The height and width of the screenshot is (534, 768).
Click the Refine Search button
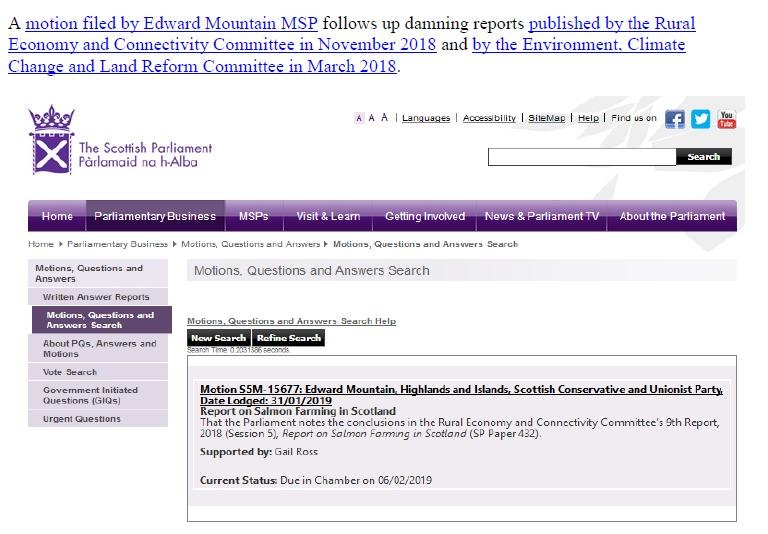288,338
